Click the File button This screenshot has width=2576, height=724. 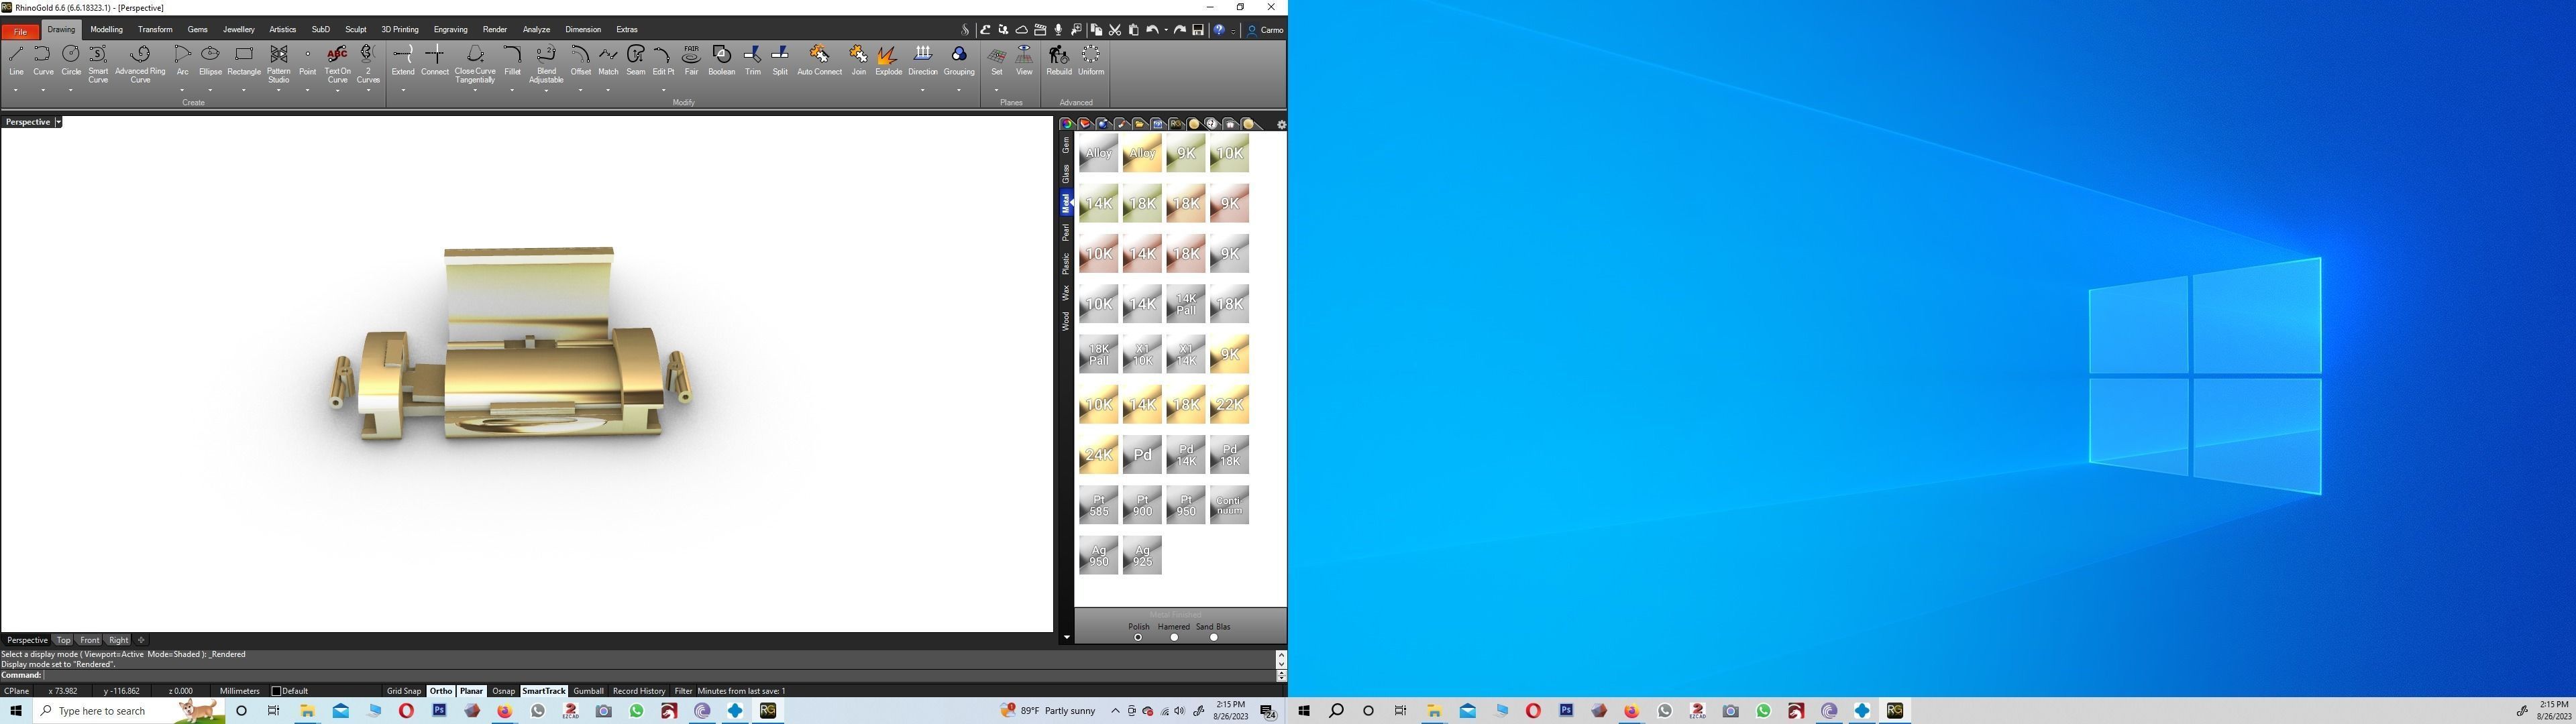(20, 31)
